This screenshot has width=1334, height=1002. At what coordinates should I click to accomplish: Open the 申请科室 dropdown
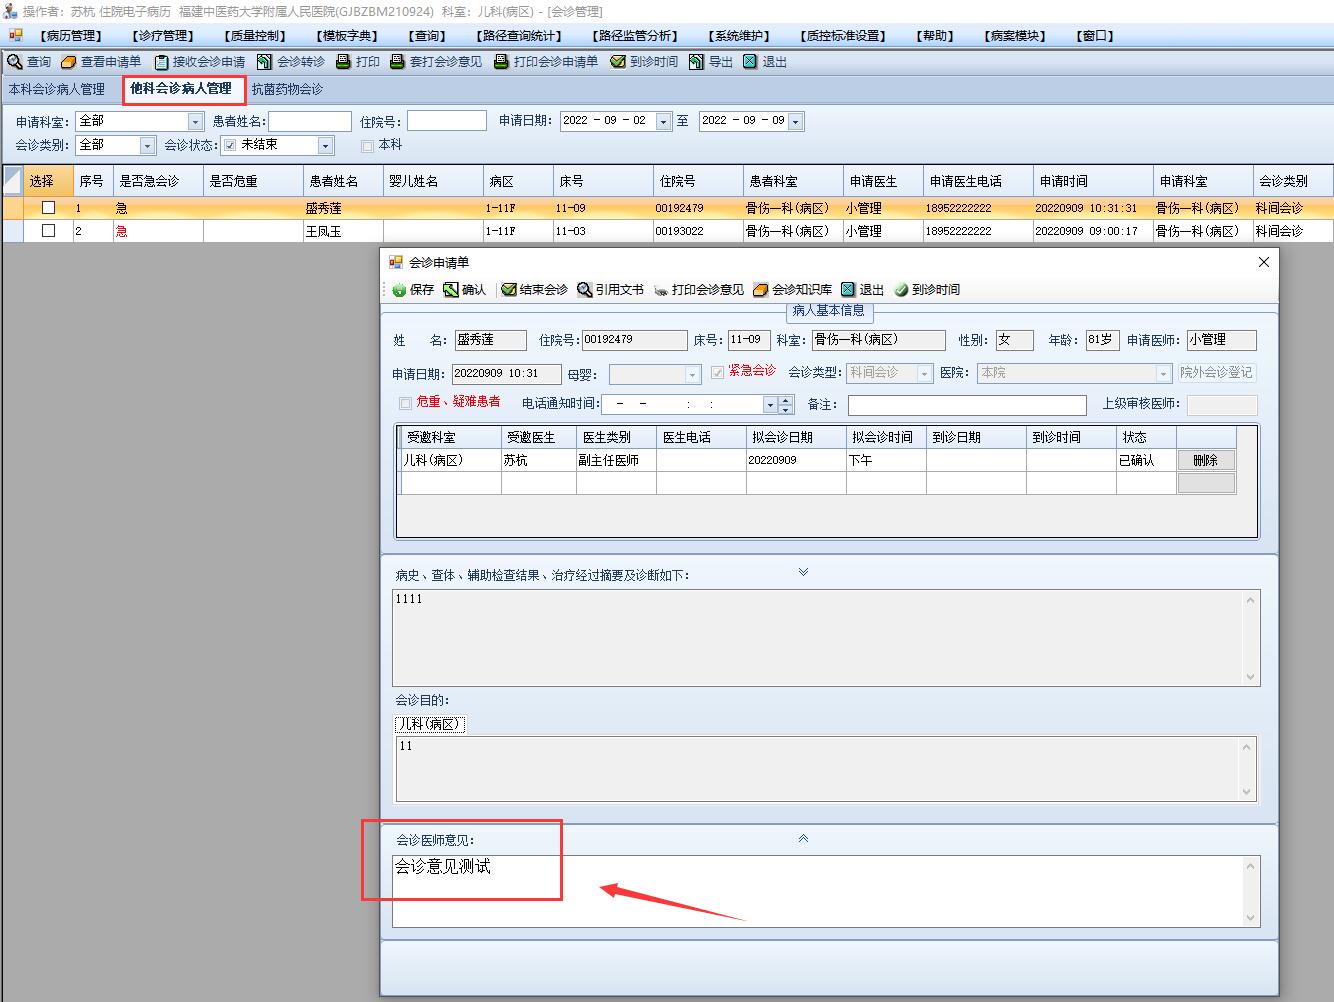pyautogui.click(x=195, y=122)
